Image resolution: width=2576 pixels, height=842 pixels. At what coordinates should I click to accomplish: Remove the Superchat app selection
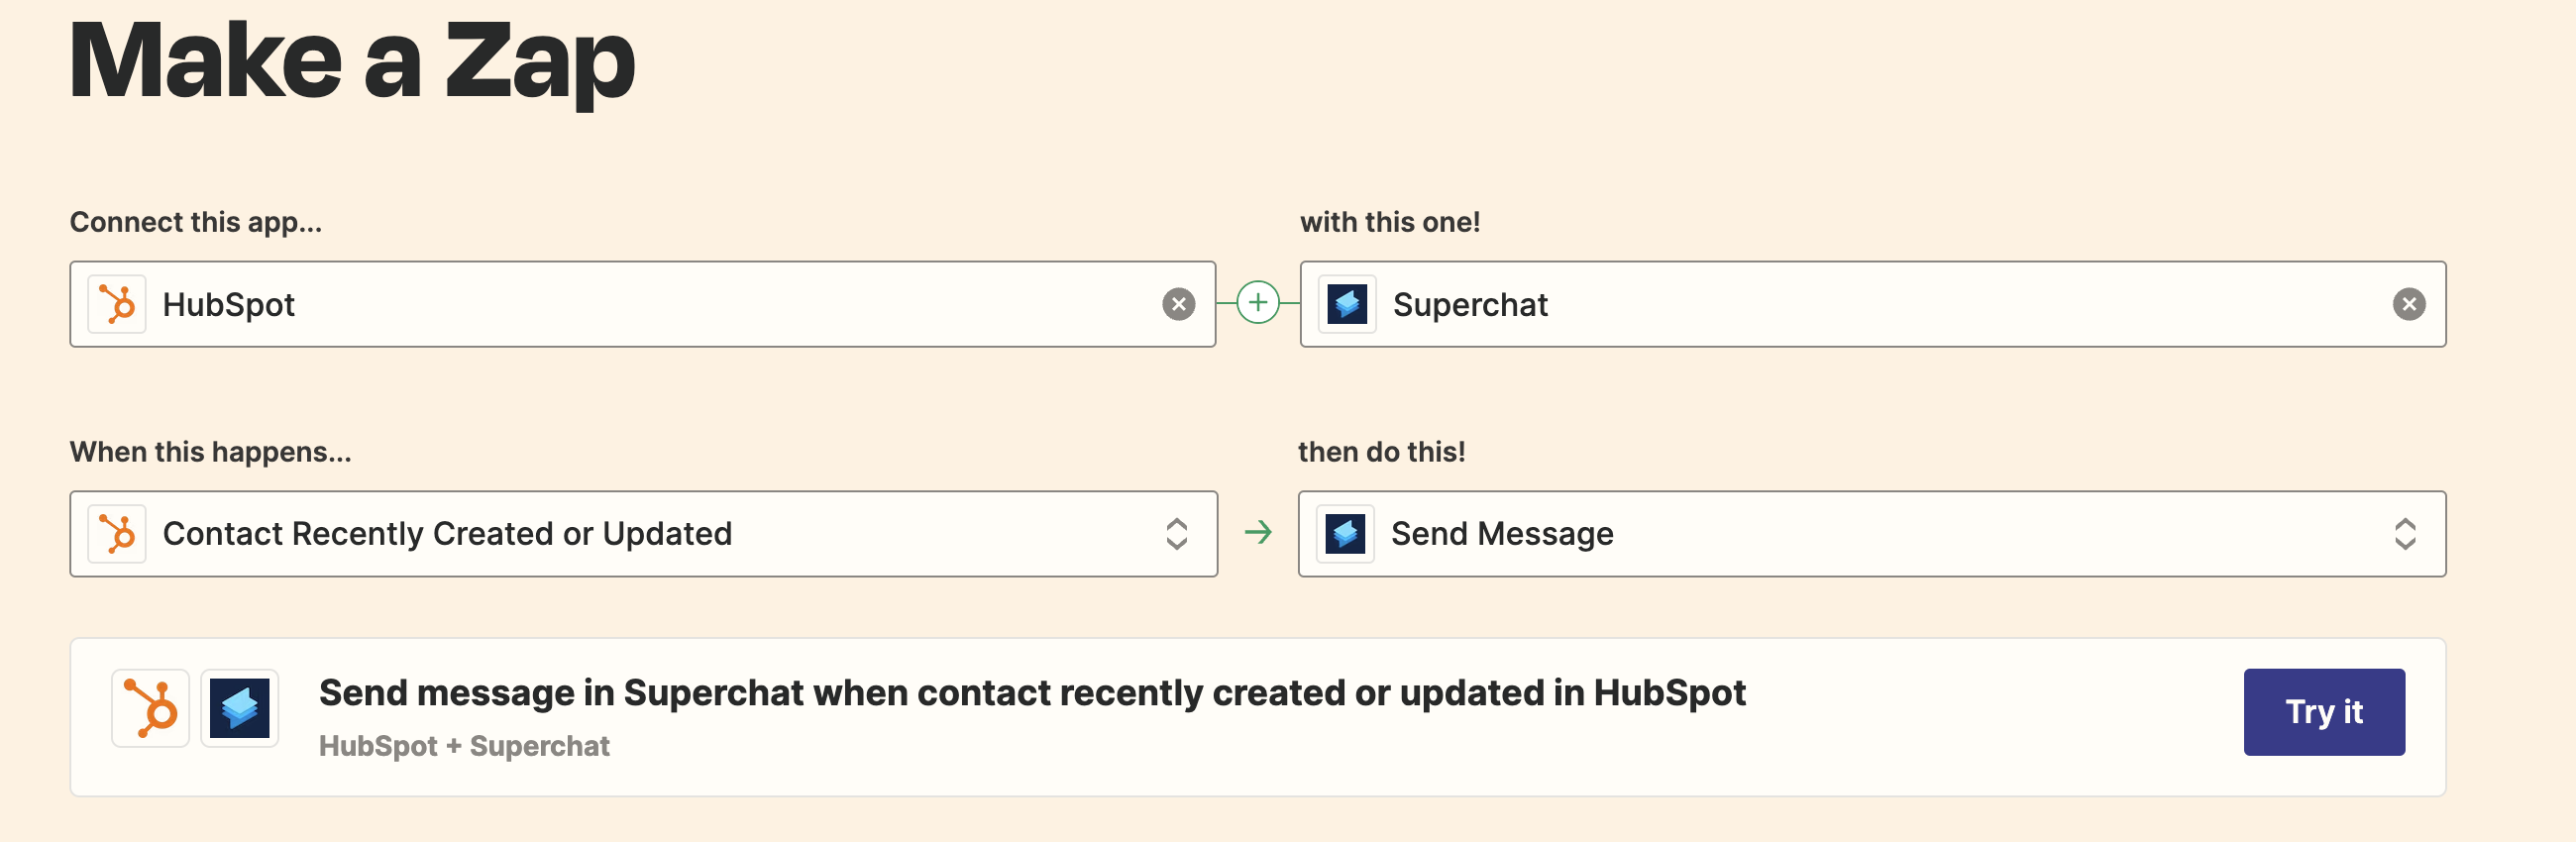tap(2408, 304)
